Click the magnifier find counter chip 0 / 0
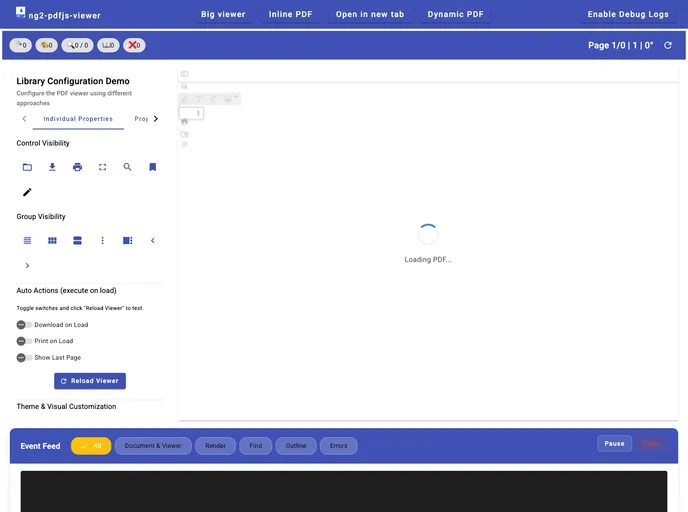 tap(77, 45)
